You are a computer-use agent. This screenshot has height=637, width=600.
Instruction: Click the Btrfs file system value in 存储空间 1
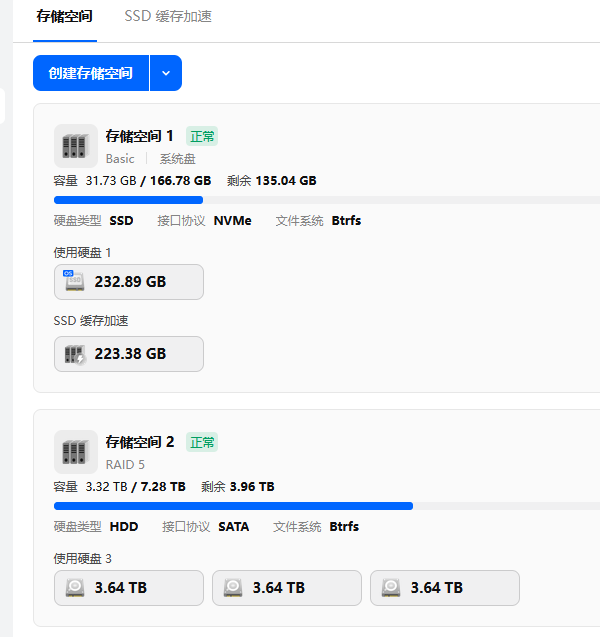(347, 221)
